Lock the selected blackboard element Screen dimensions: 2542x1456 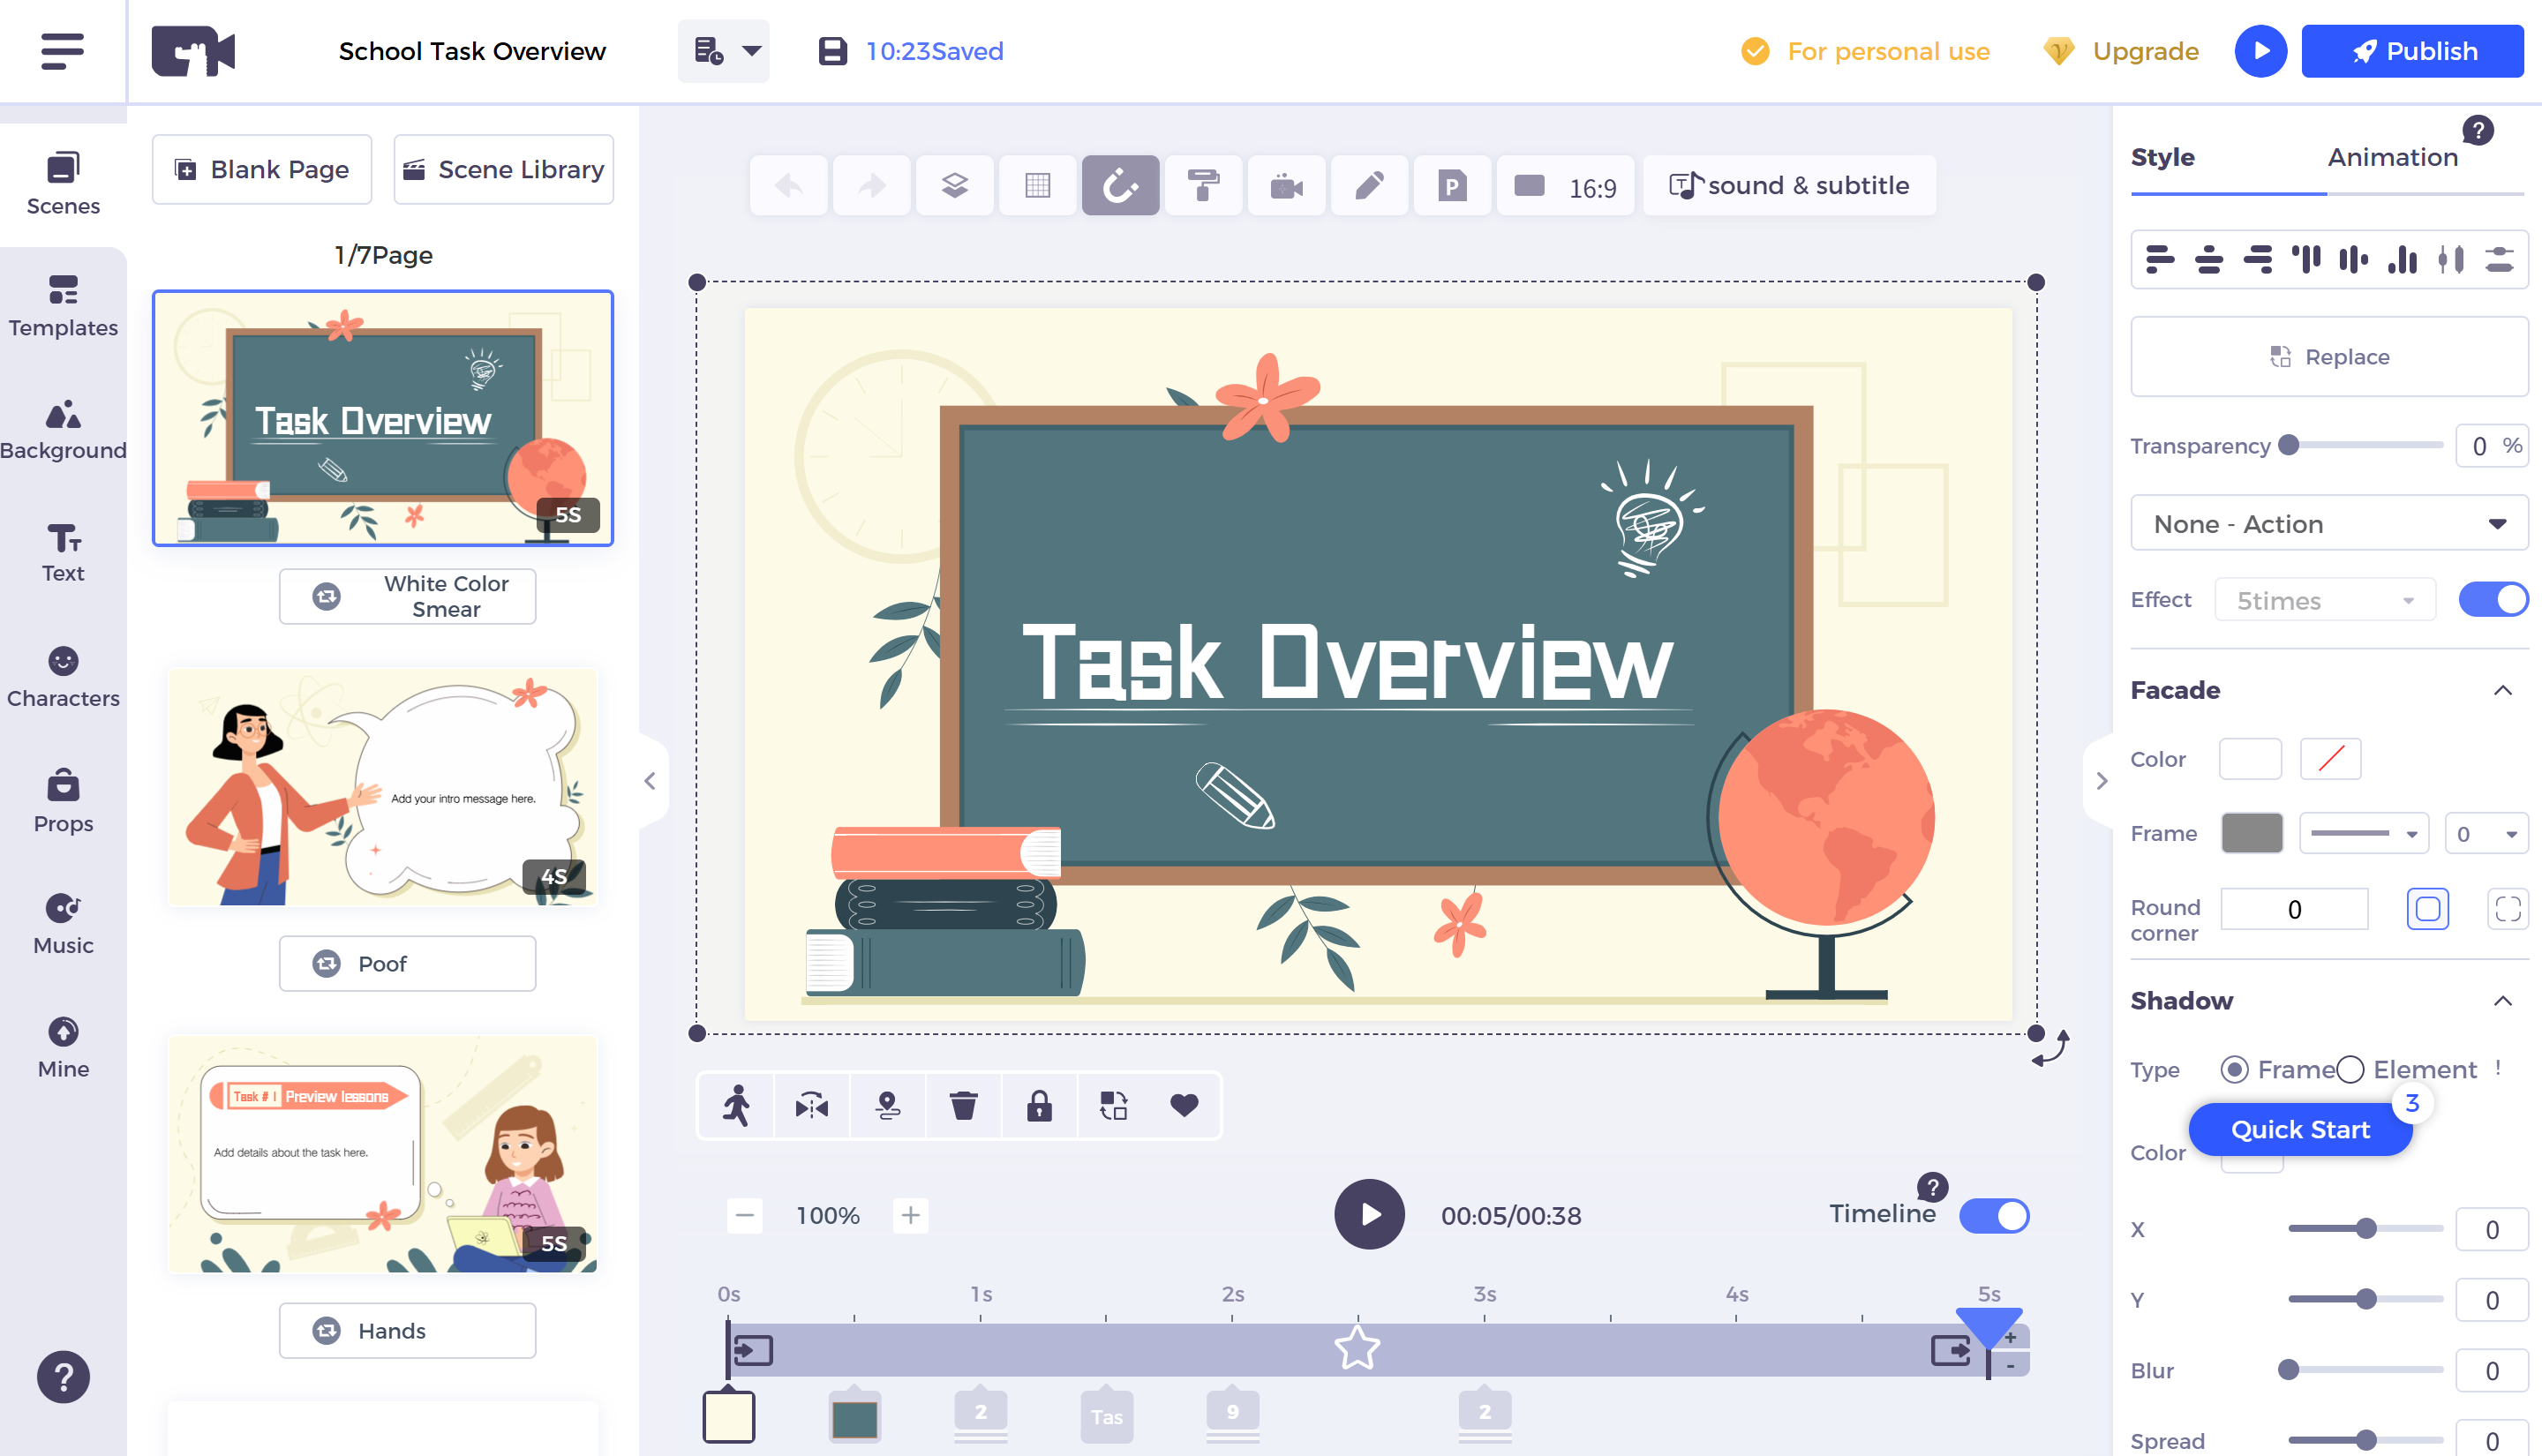[x=1039, y=1106]
